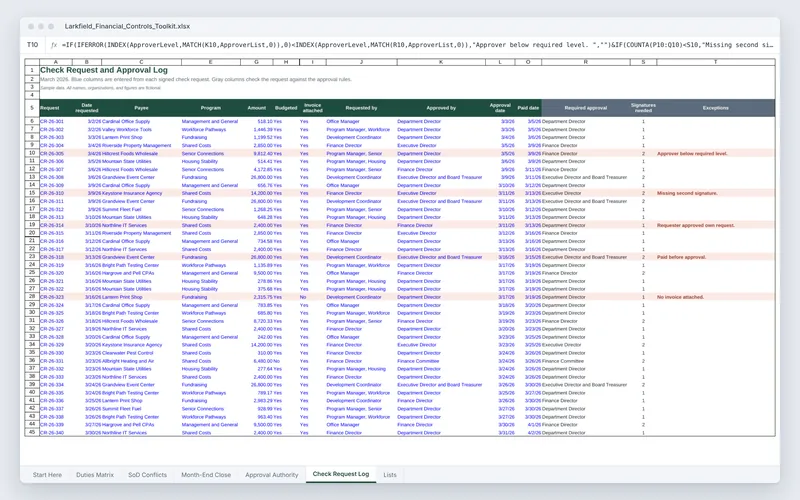Click the Check Request Log tab

click(341, 474)
